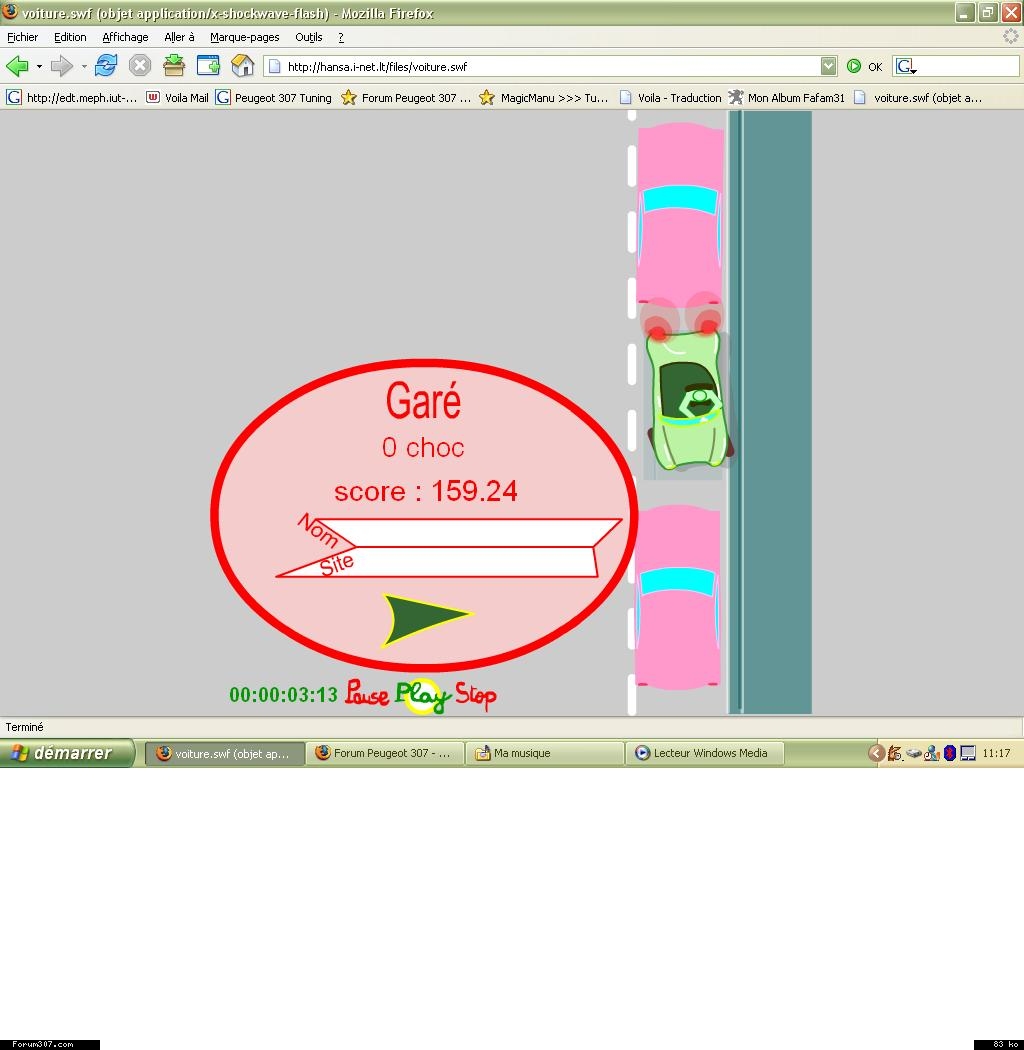Screen dimensions: 1024x1050
Task: Click the green Back arrow button
Action: click(17, 67)
